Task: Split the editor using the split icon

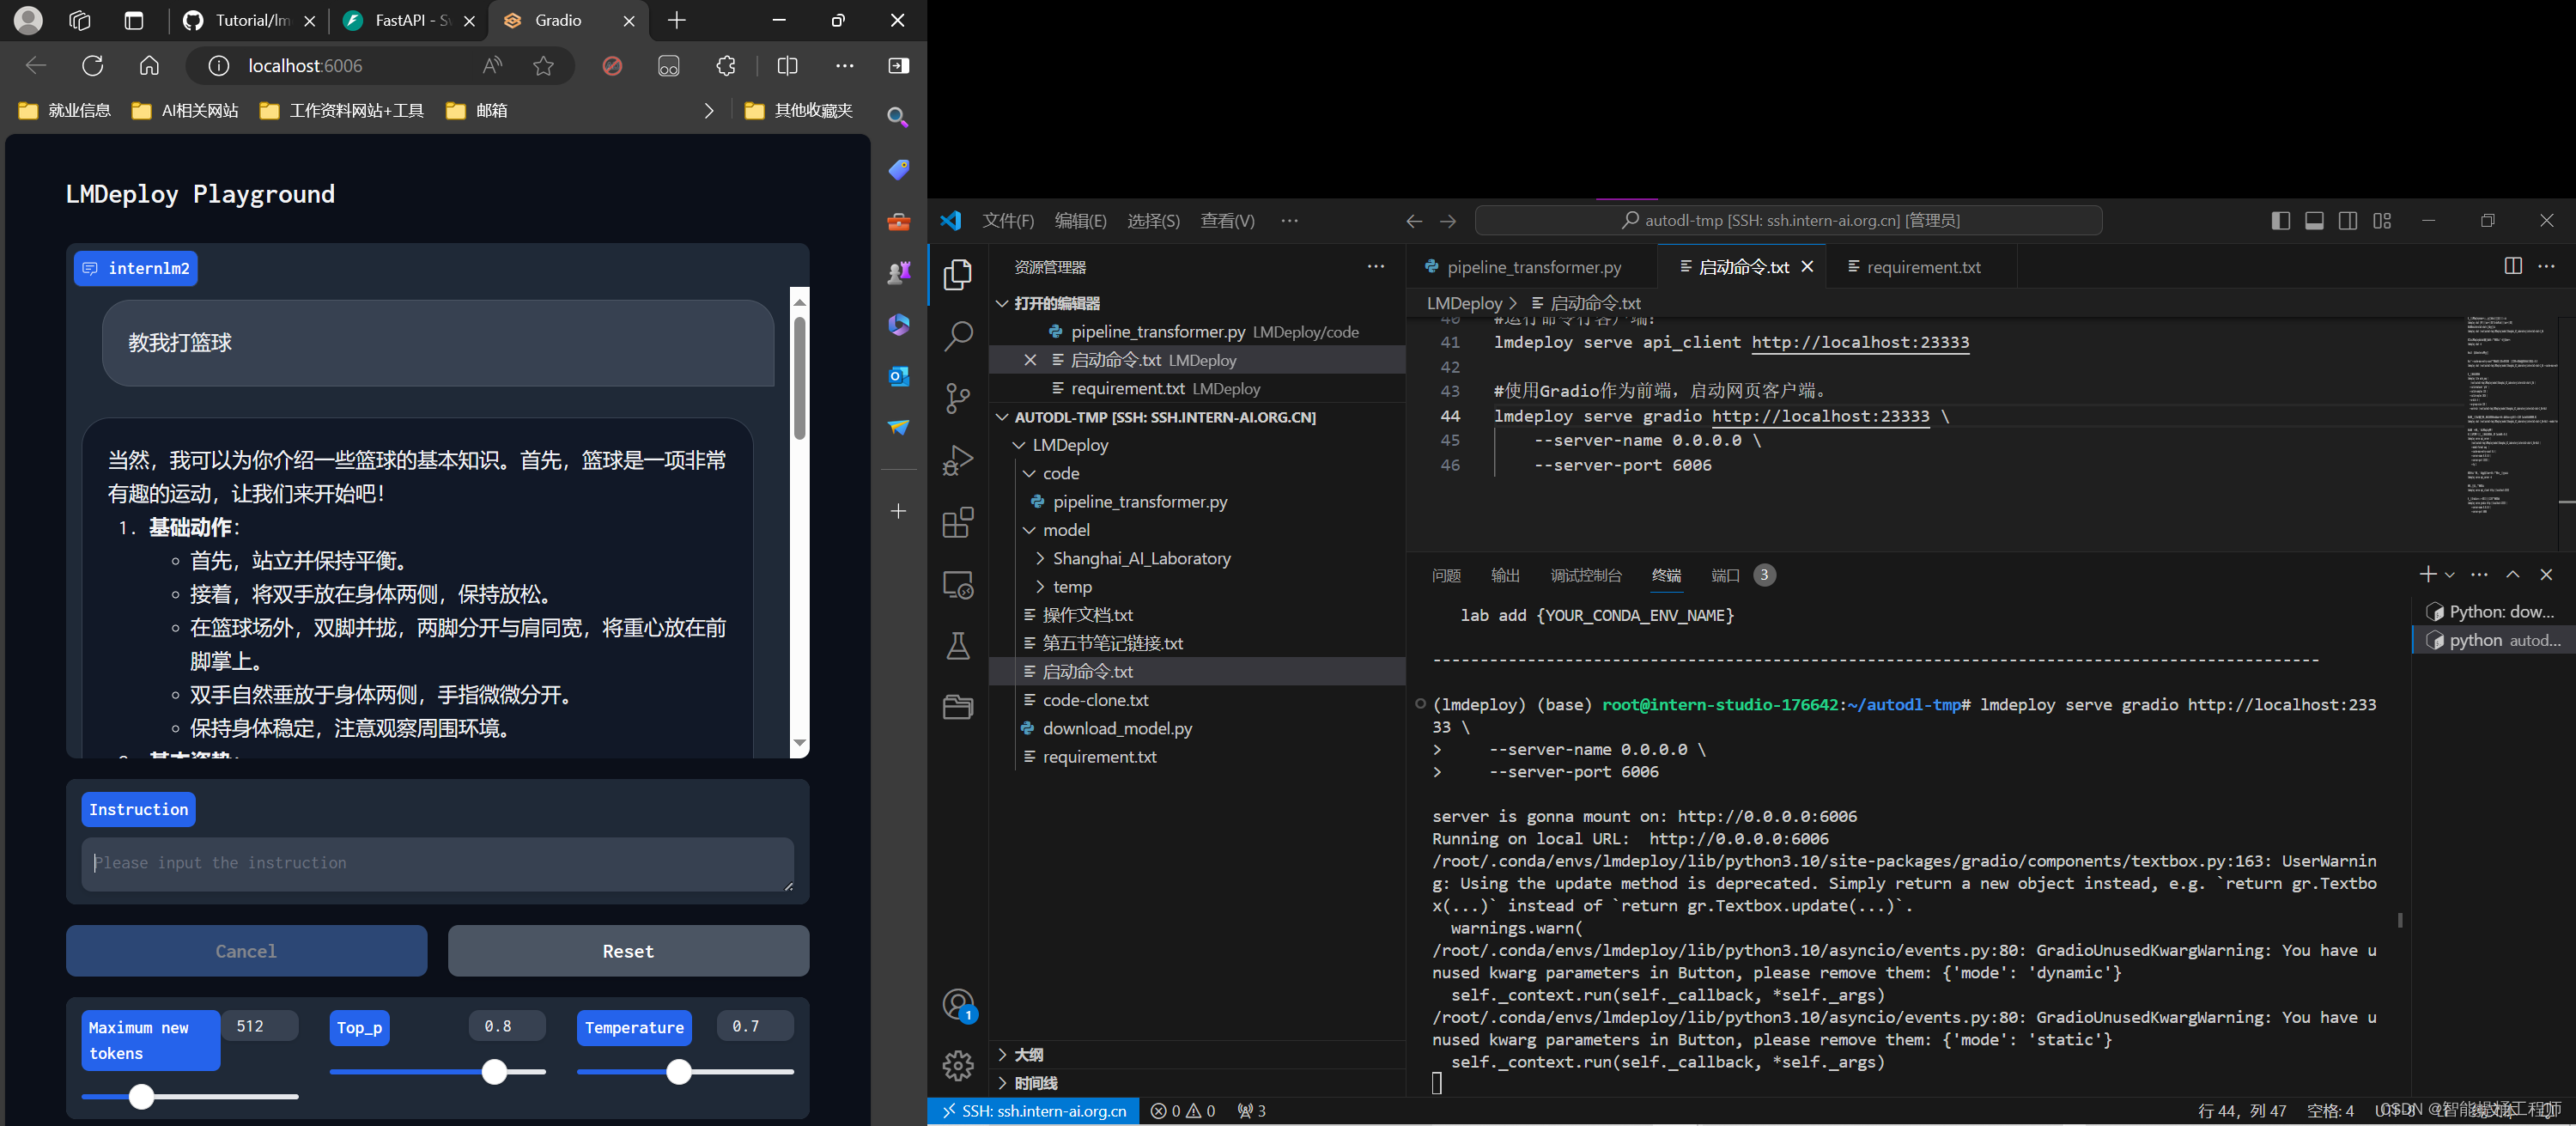Action: 2513,266
